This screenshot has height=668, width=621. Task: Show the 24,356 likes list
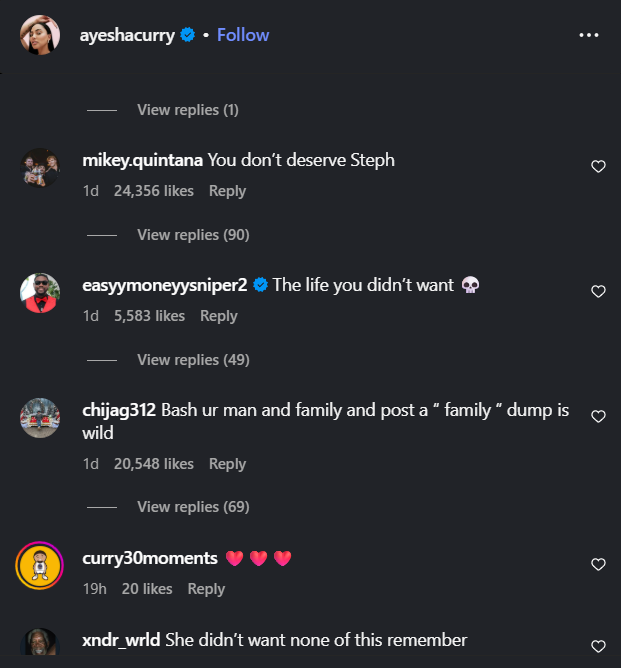click(151, 191)
